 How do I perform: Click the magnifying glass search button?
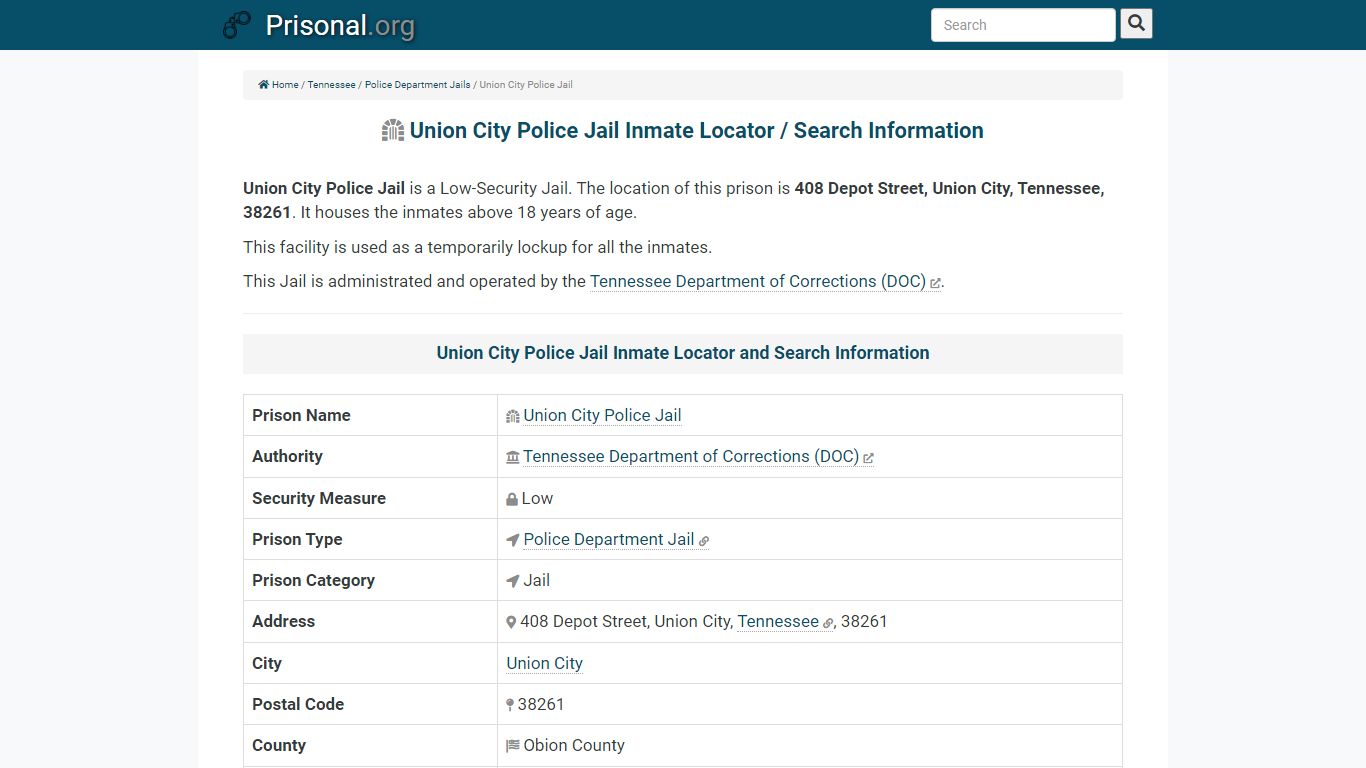[x=1136, y=23]
